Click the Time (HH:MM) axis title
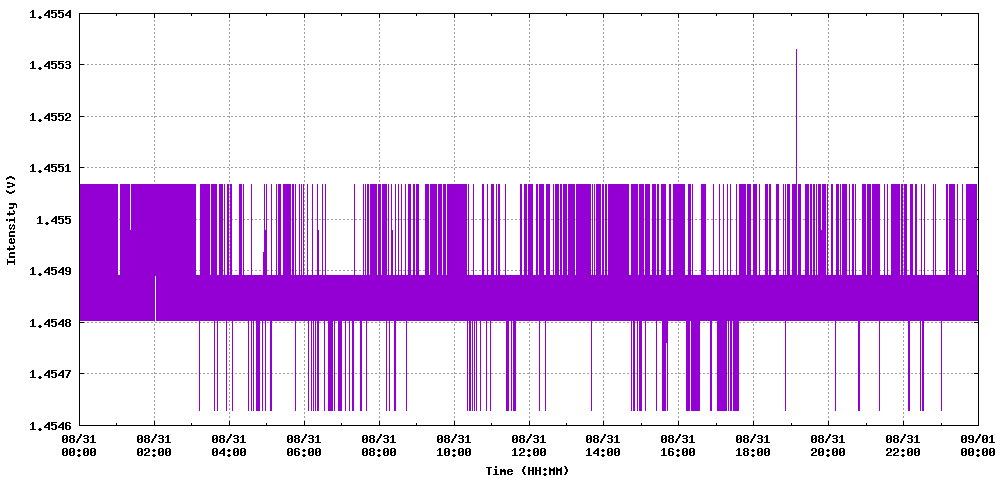The height and width of the screenshot is (480, 1000). [526, 471]
